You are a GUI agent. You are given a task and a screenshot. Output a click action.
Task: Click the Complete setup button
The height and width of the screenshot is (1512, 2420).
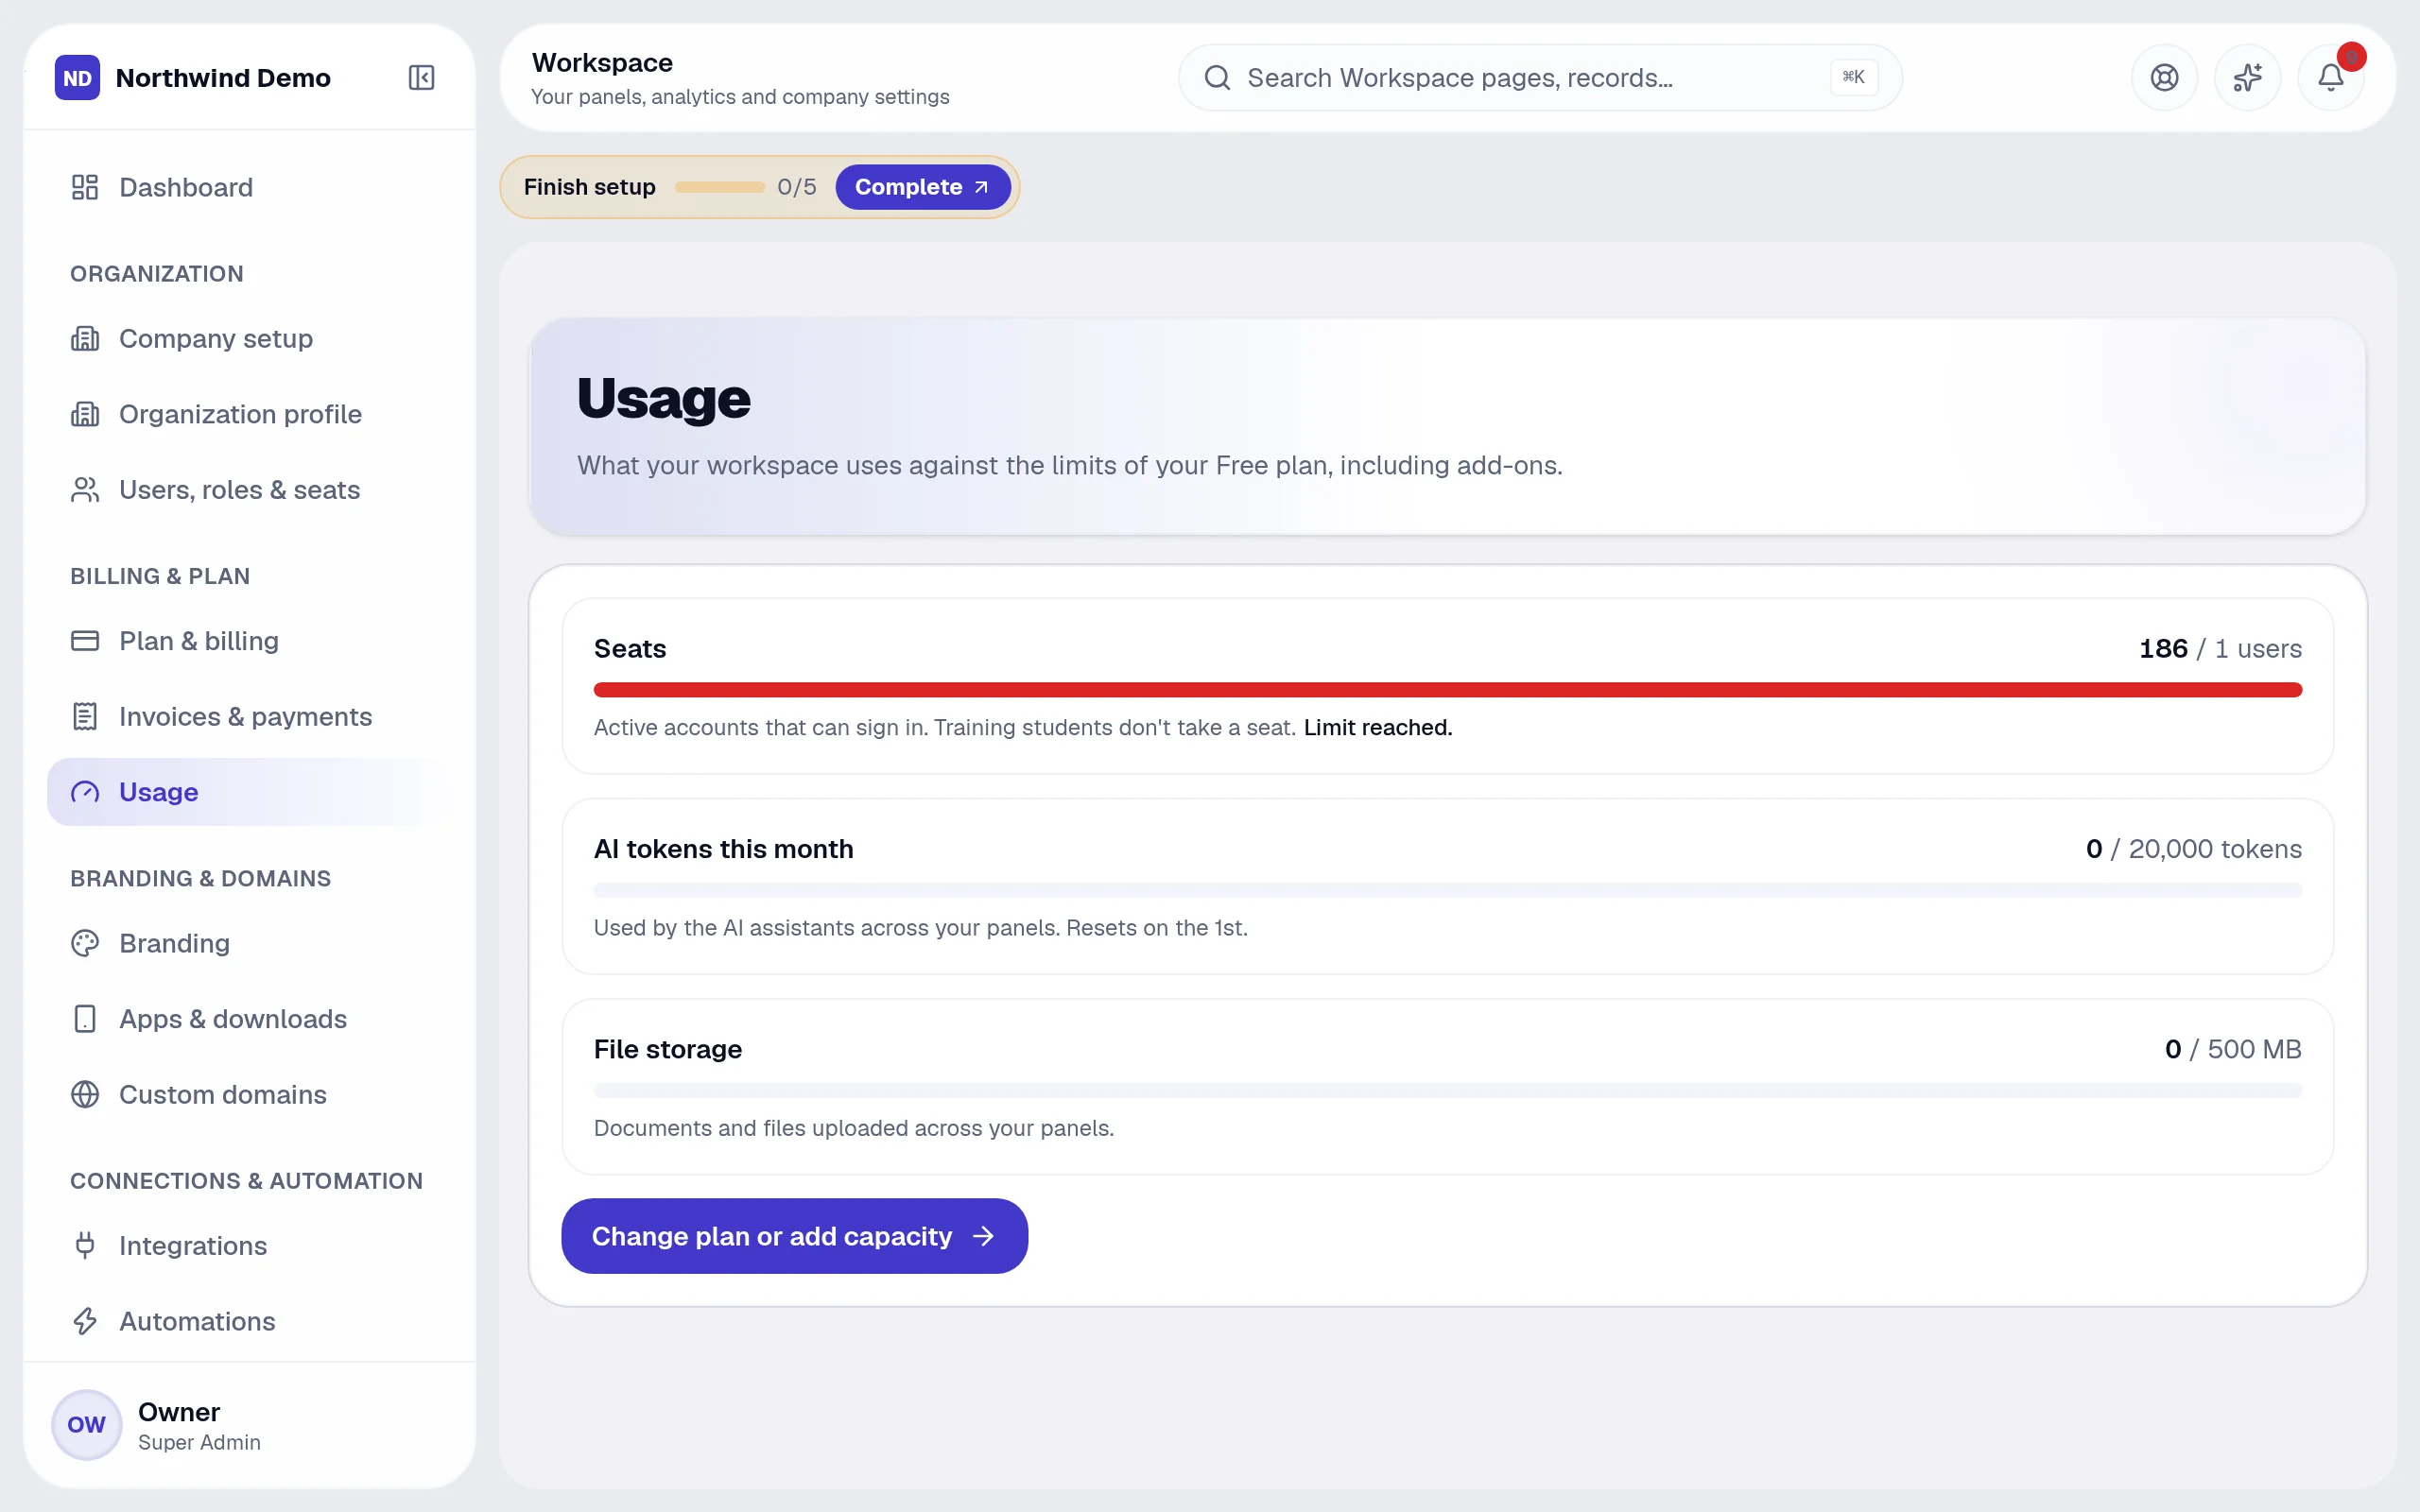coord(922,187)
